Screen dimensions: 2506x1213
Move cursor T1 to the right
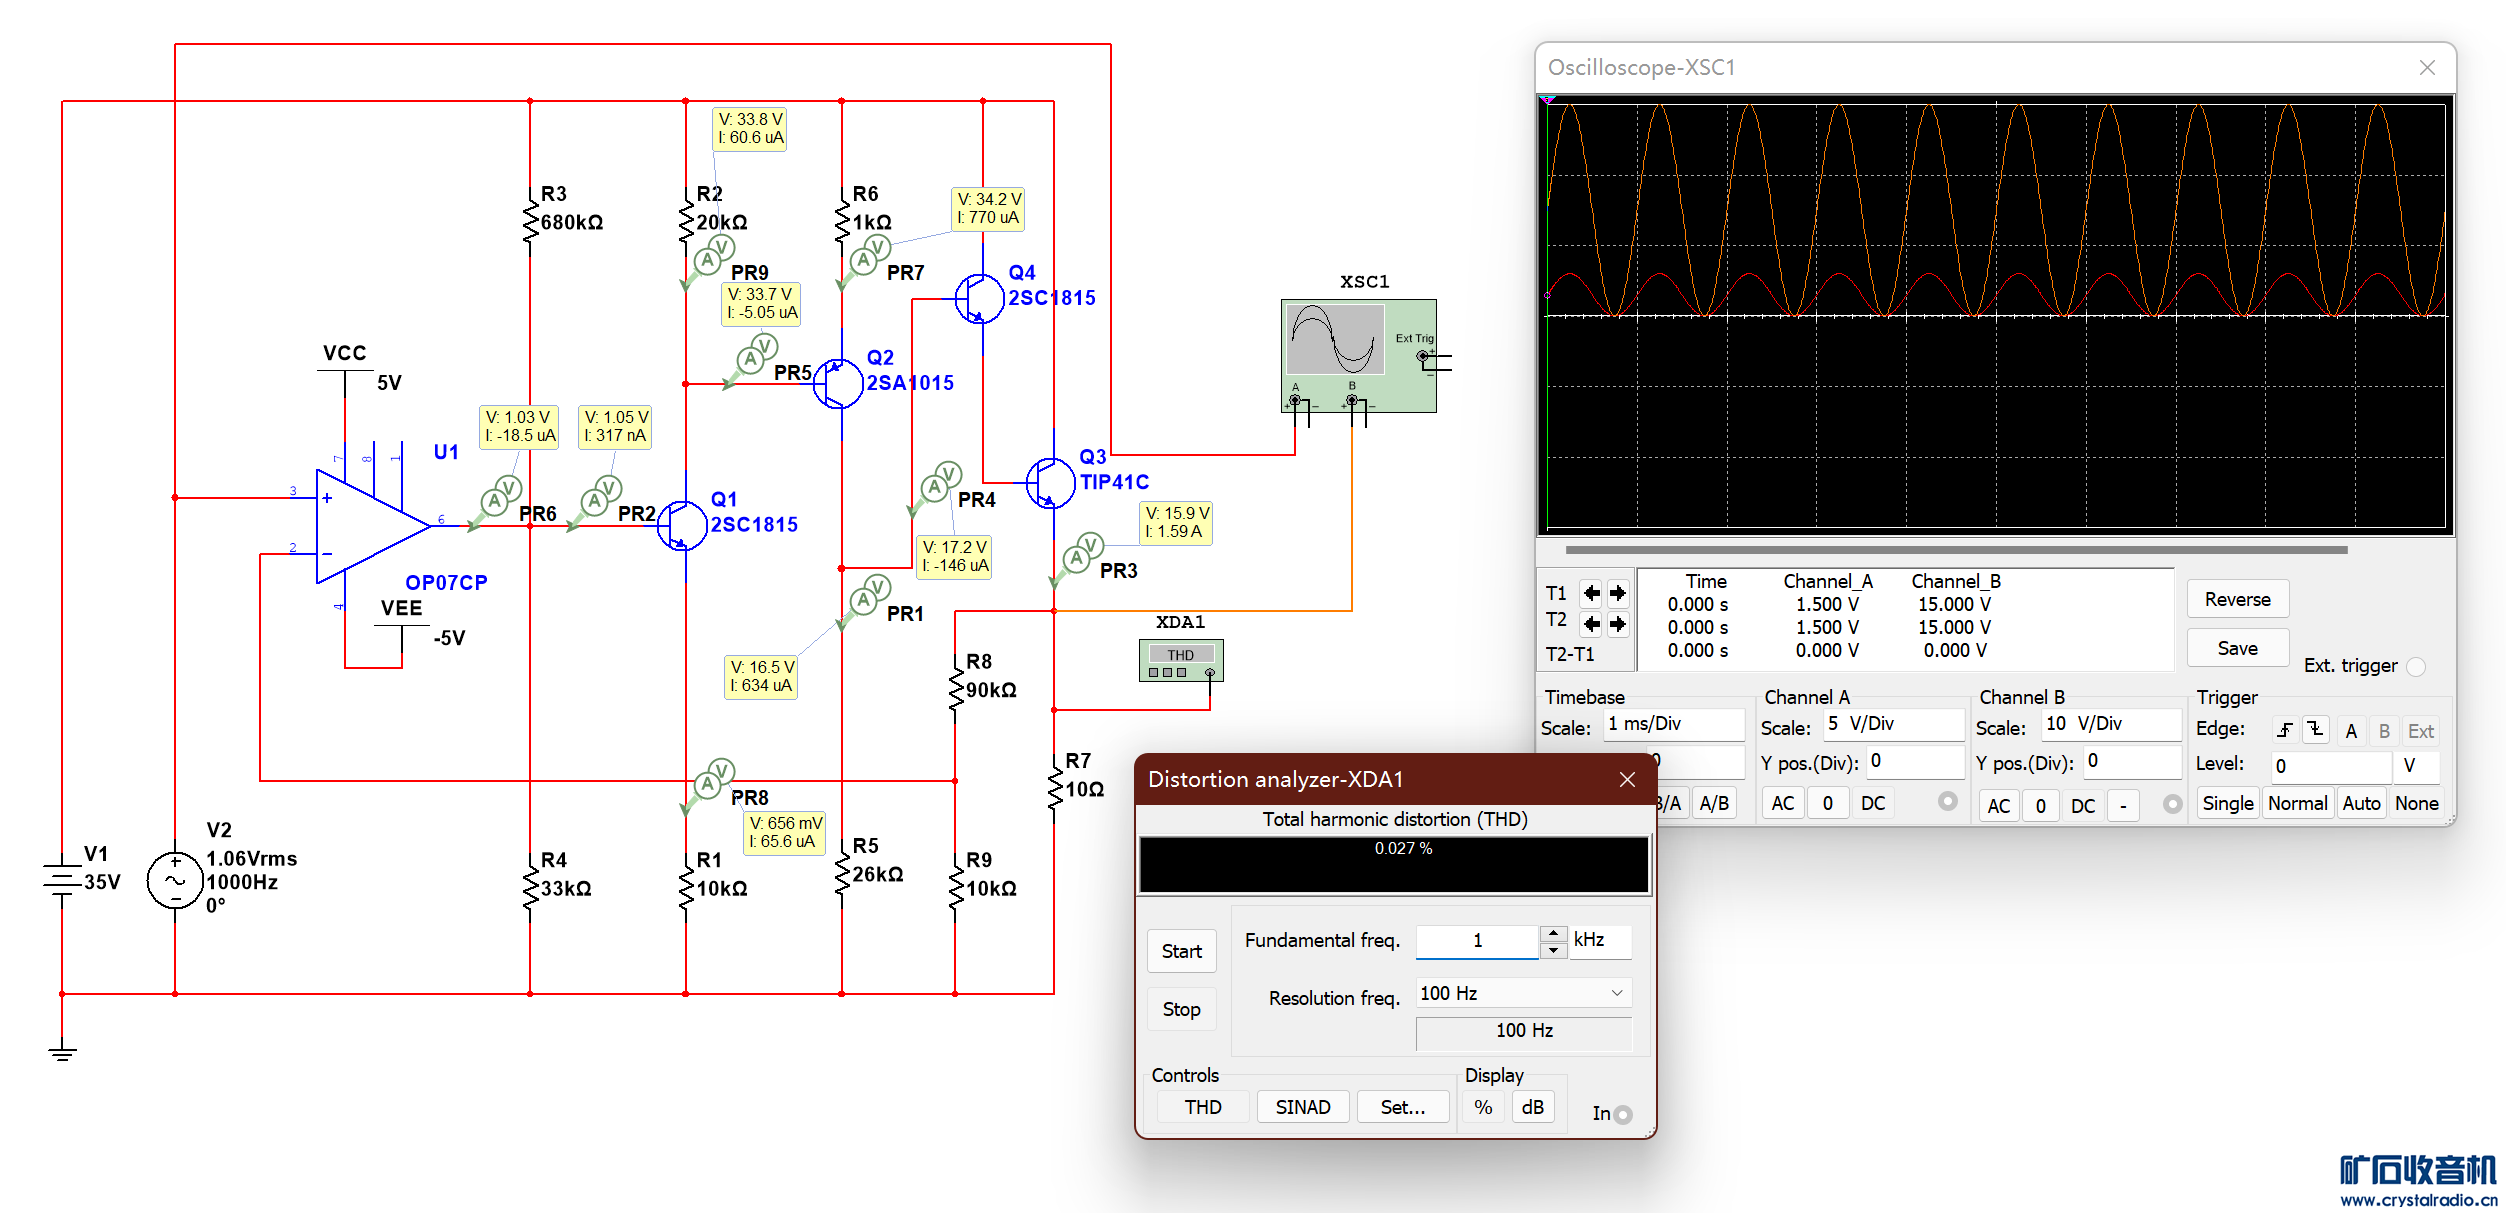coord(1618,593)
